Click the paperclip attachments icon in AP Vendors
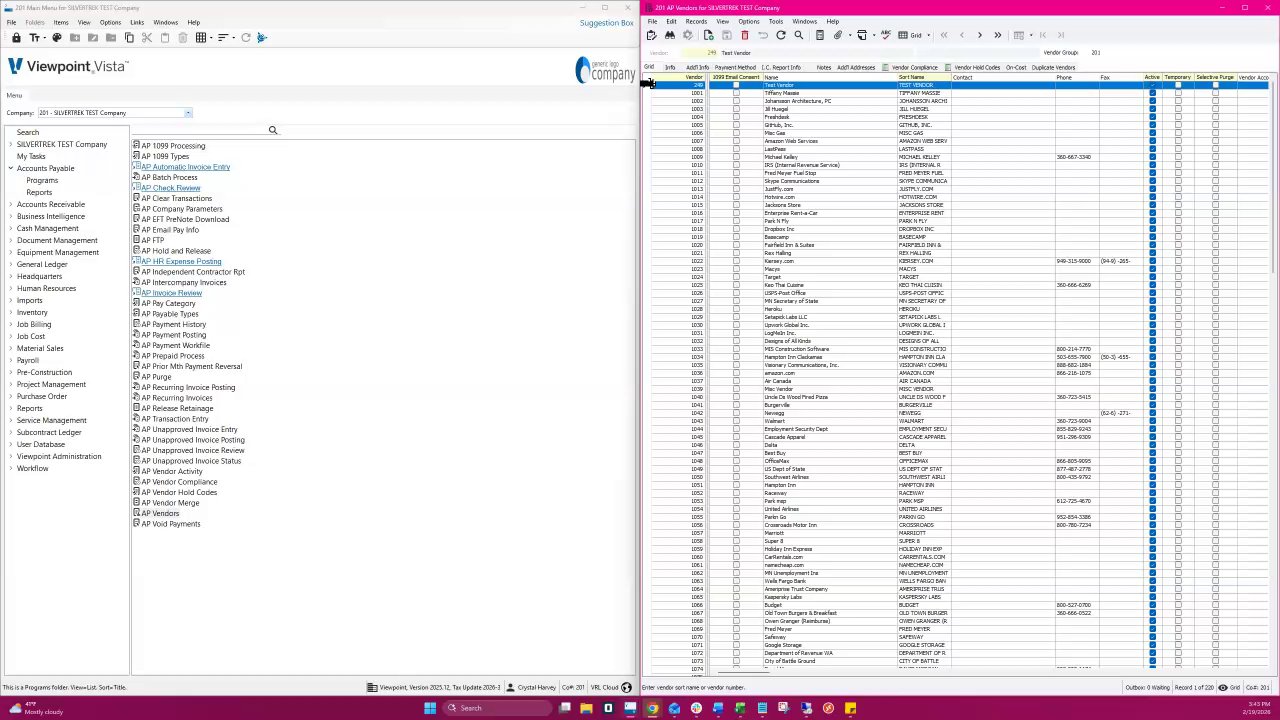 838,35
